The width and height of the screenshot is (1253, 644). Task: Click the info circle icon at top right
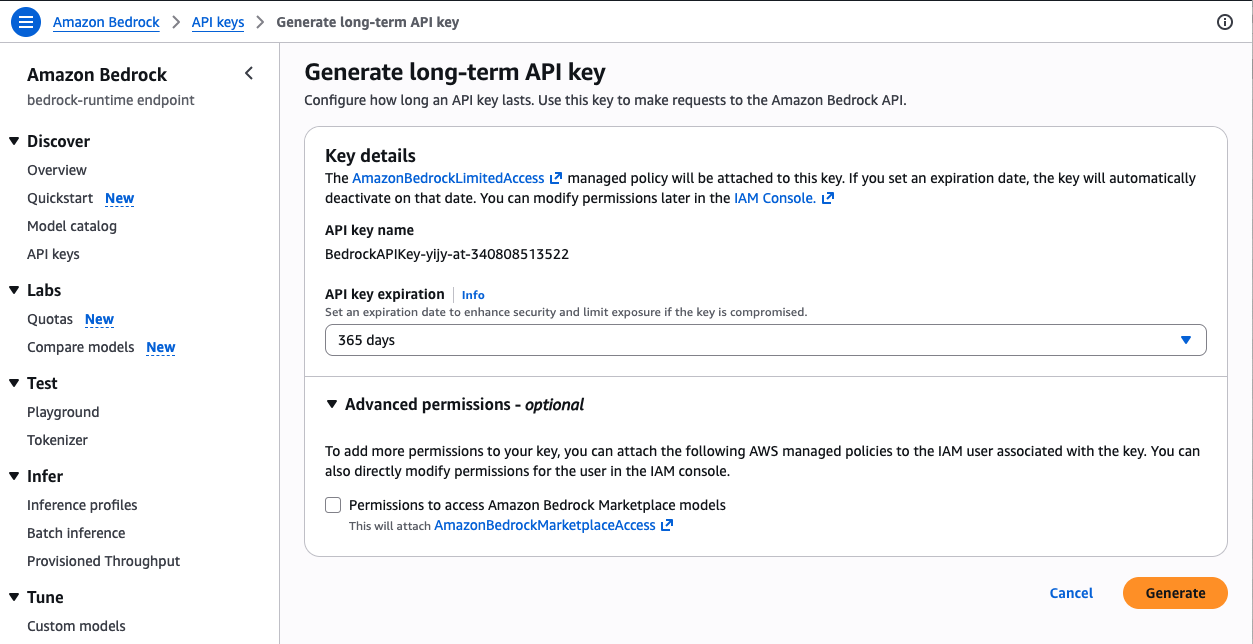[x=1225, y=22]
